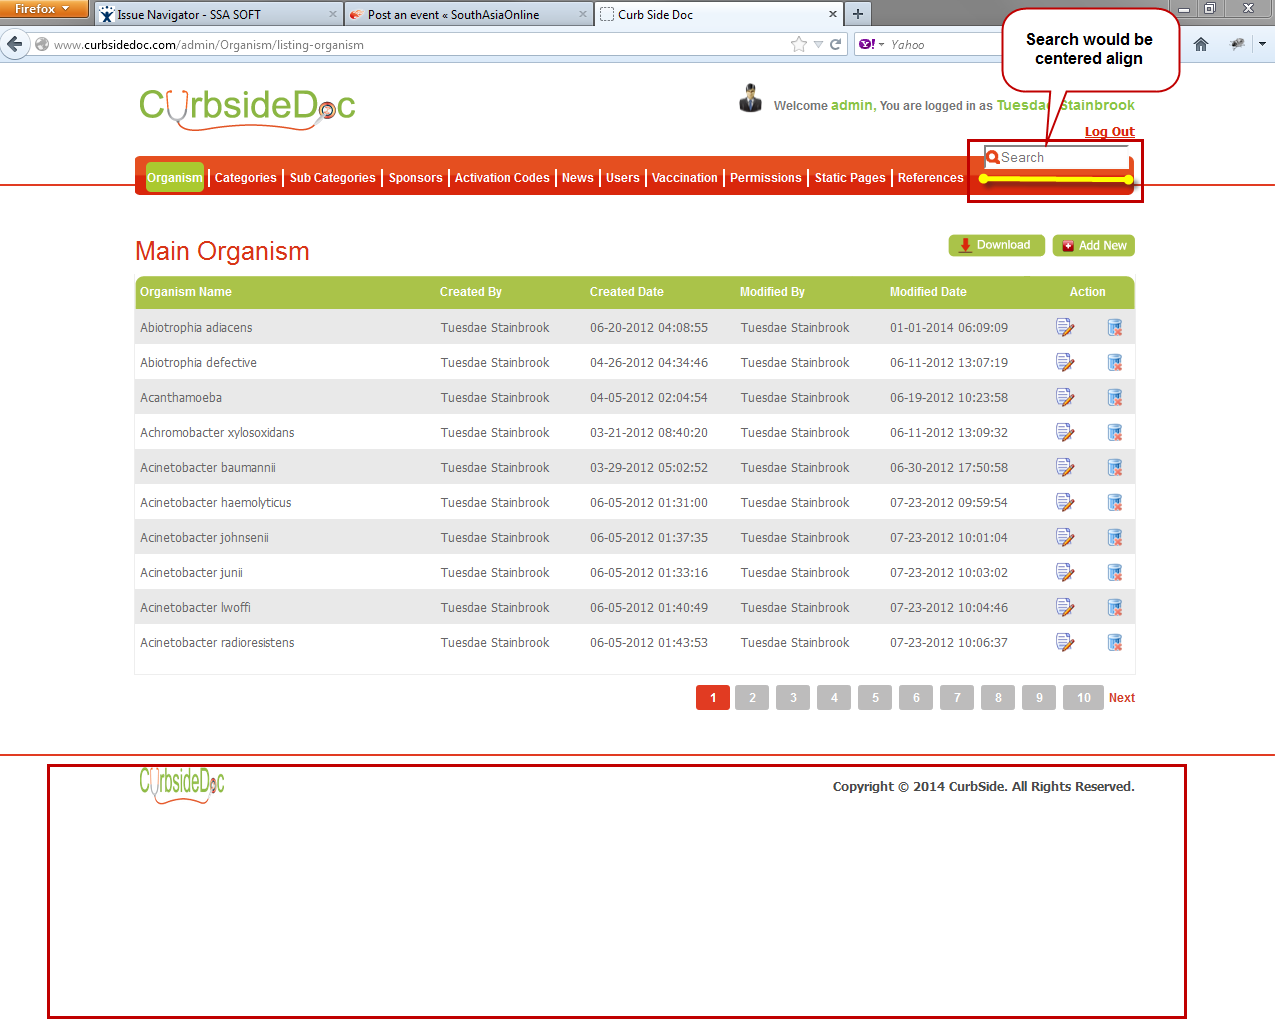The image size is (1275, 1024).
Task: Click the Log Out link
Action: point(1109,132)
